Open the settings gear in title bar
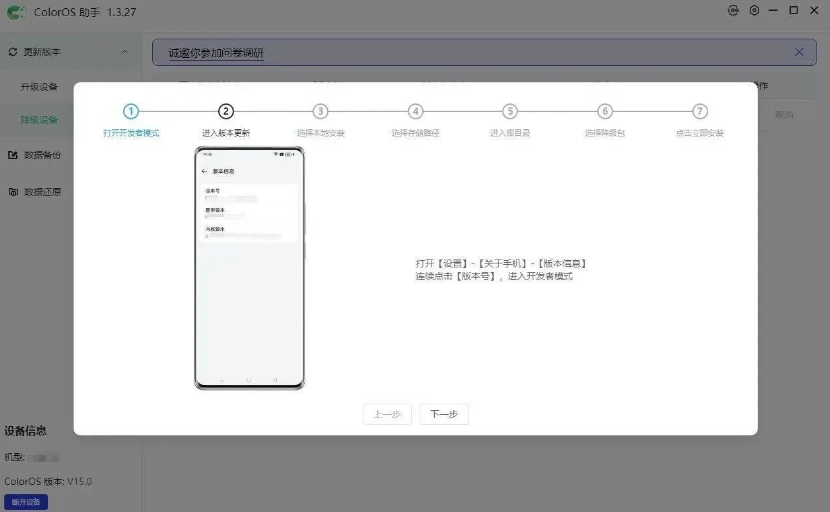Viewport: 830px width, 512px height. 754,11
